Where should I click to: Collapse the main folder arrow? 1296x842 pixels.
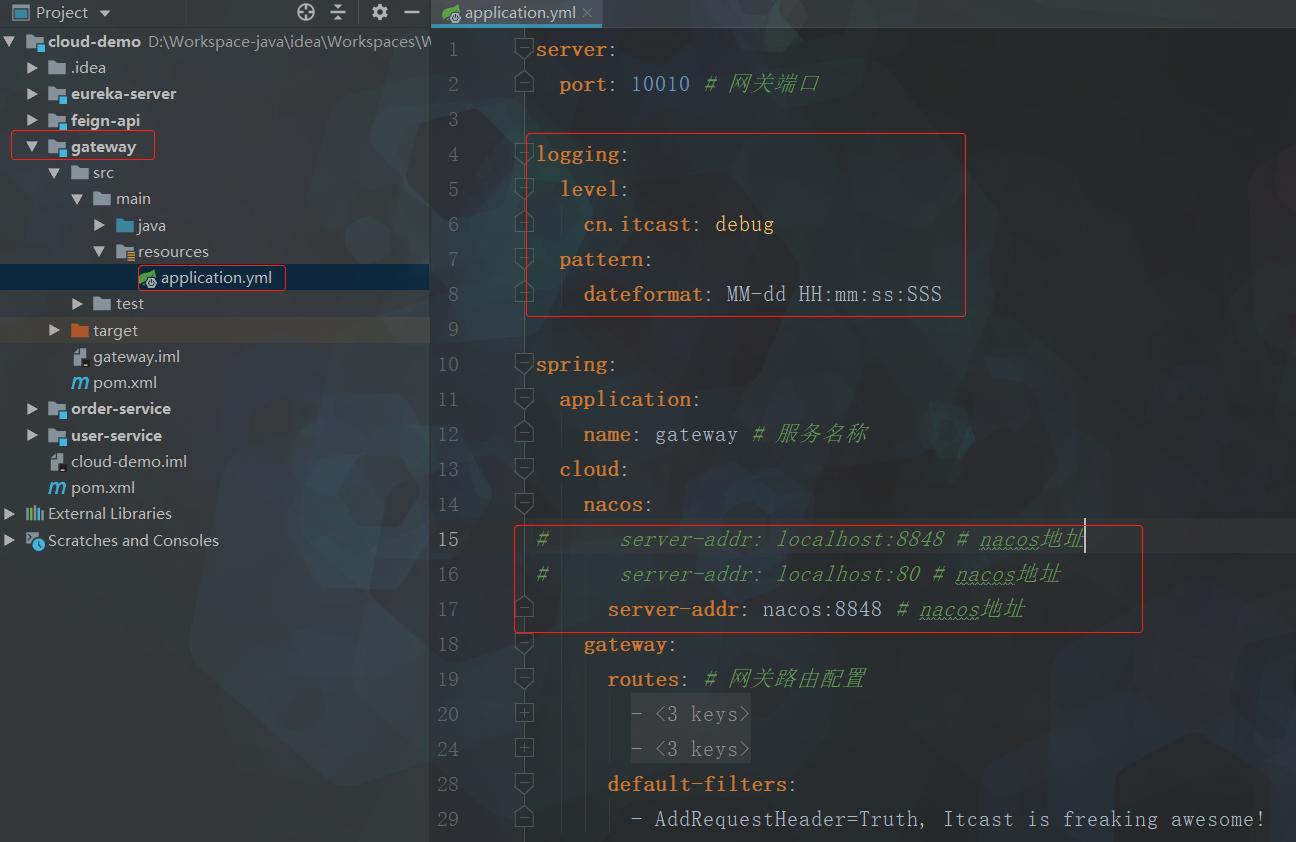click(x=77, y=199)
